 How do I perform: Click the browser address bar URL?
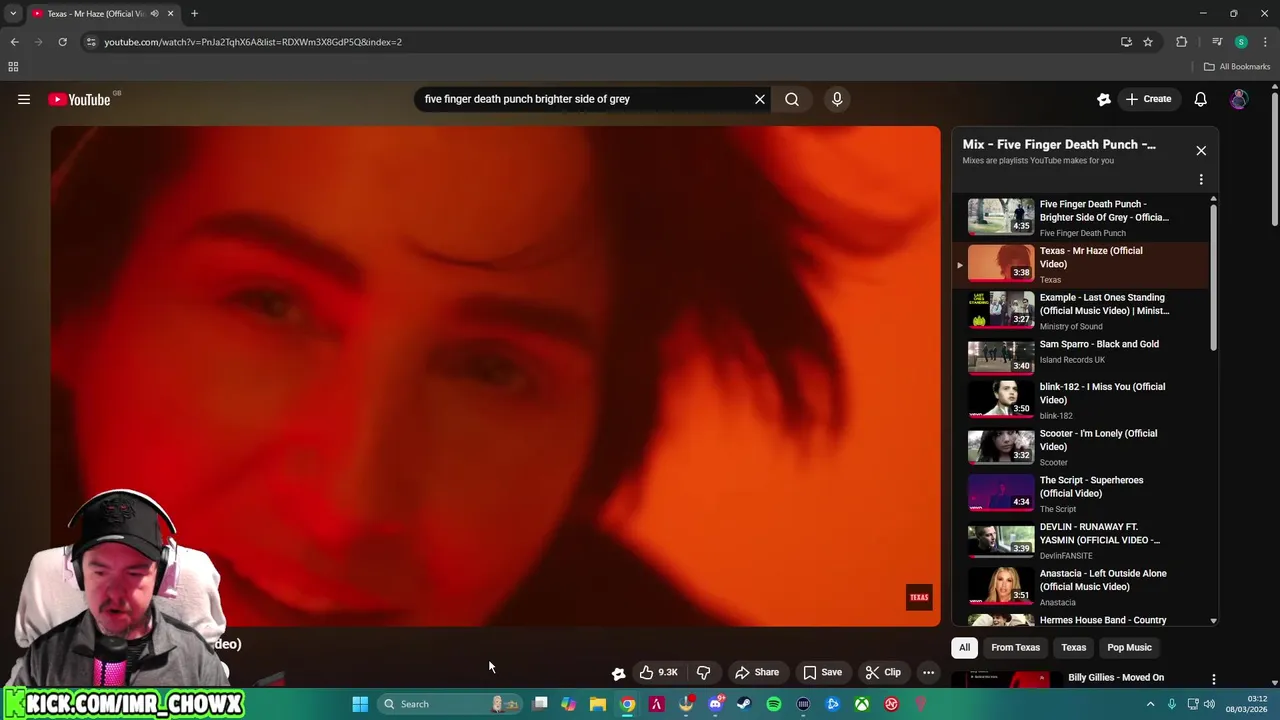pyautogui.click(x=253, y=42)
